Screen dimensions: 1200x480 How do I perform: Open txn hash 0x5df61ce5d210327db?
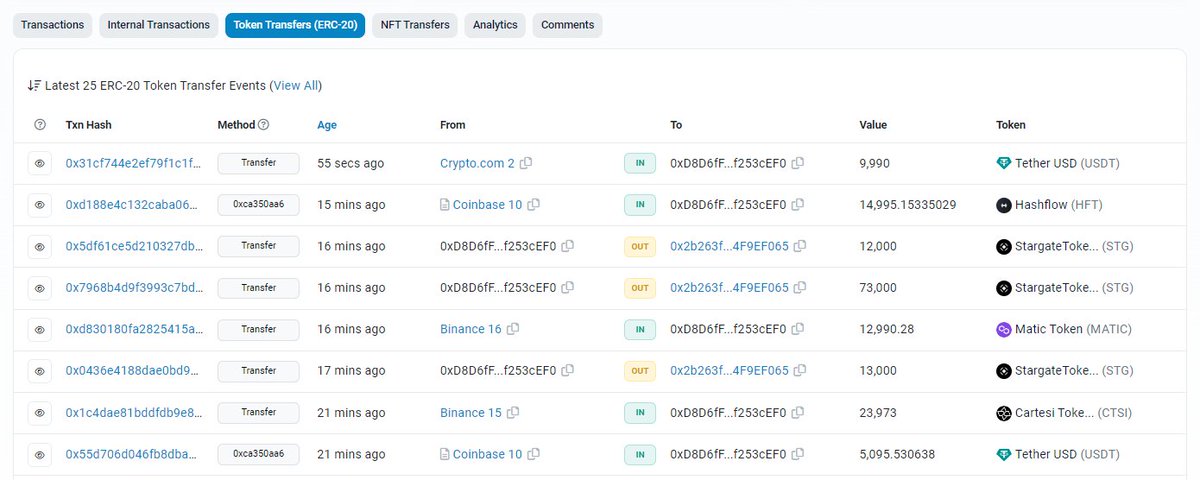134,246
